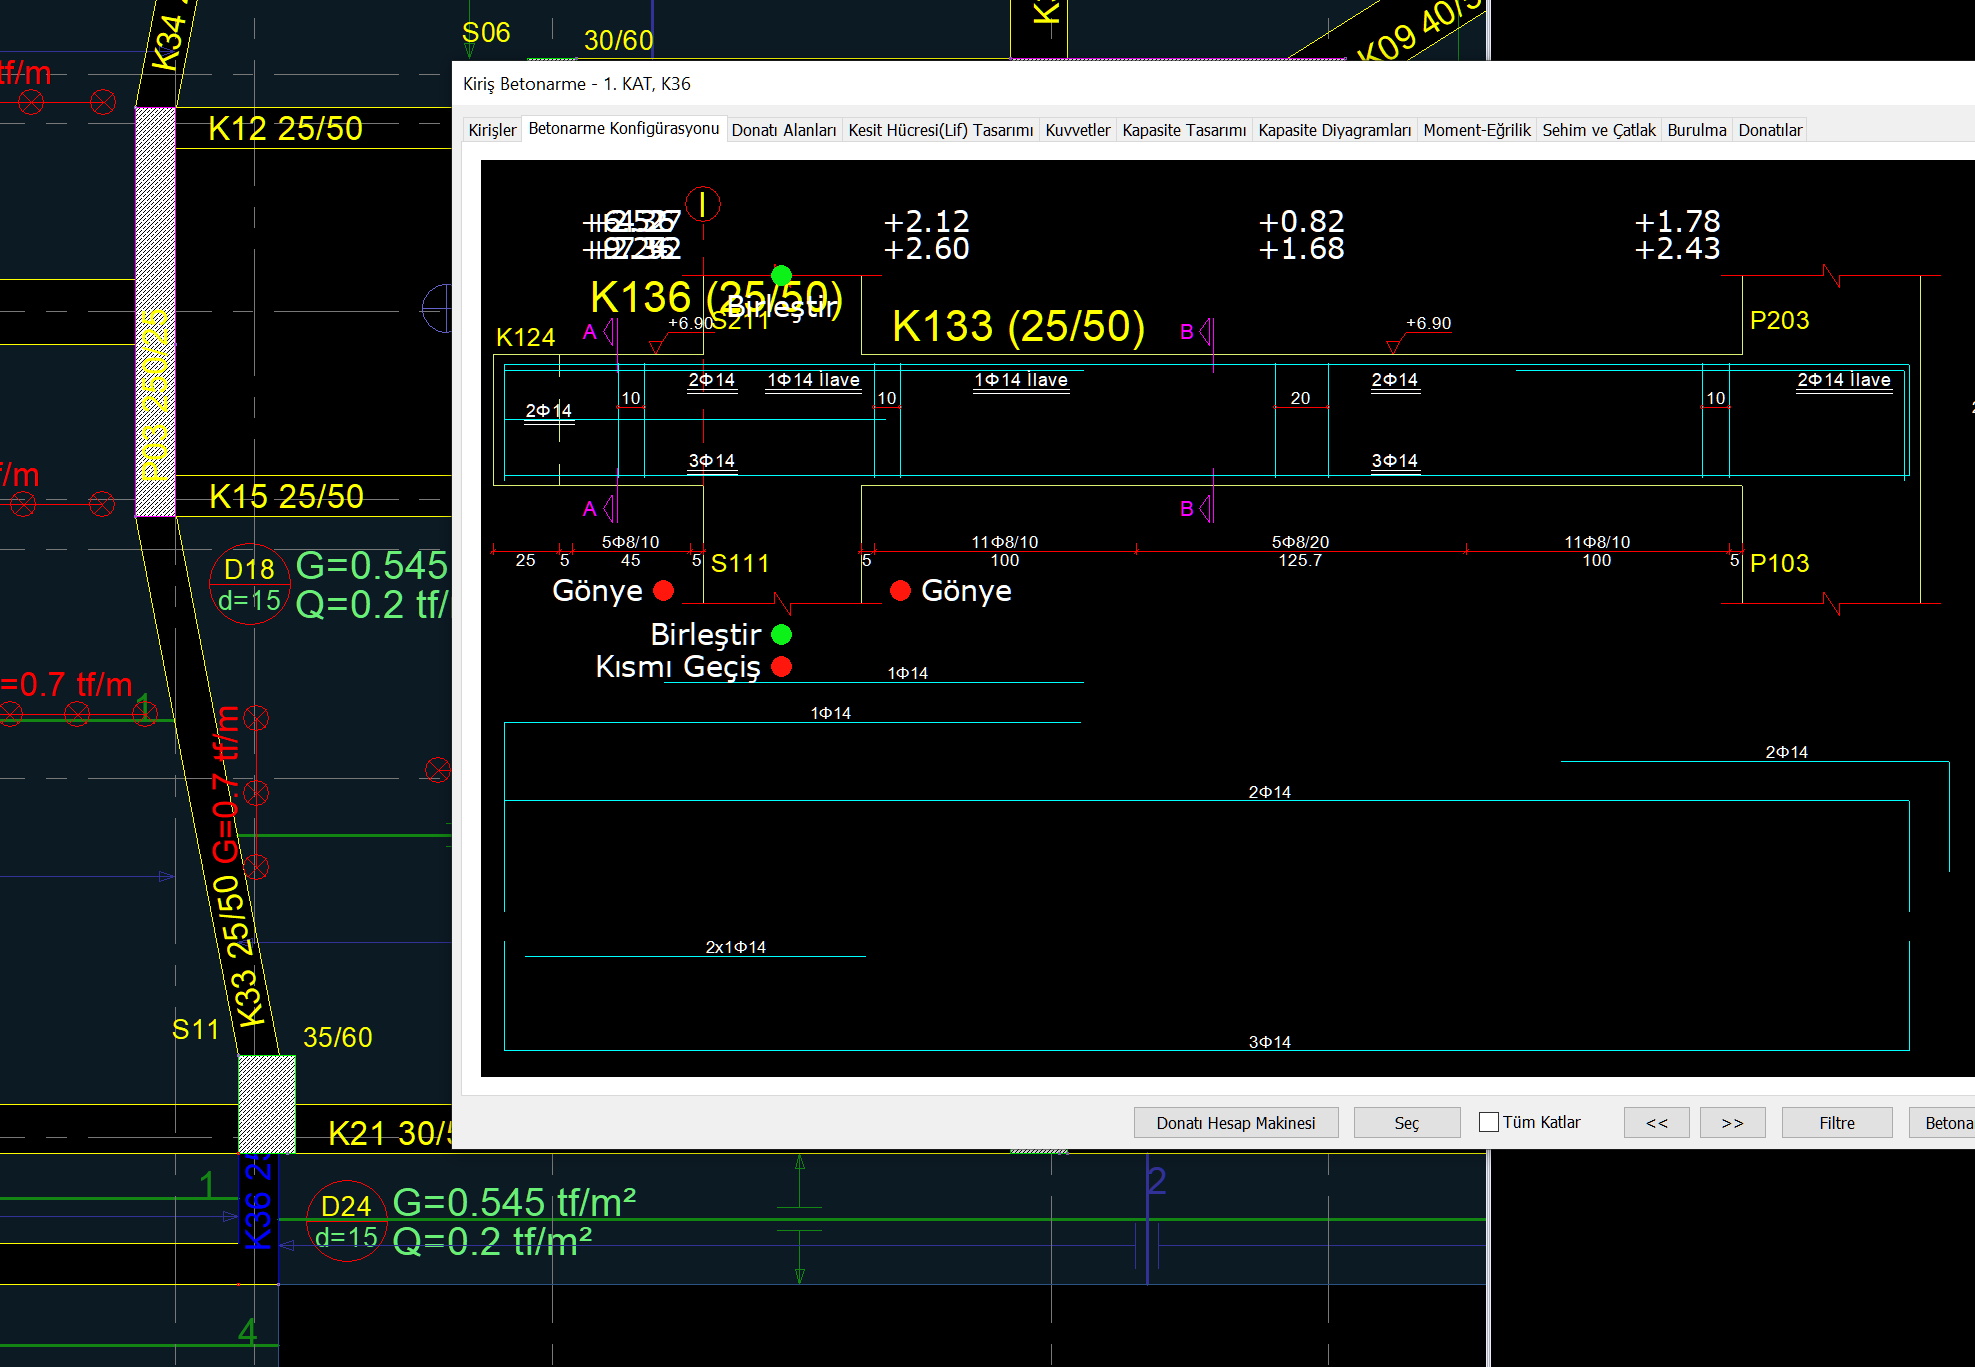1975x1367 pixels.
Task: Select the 35/60 column size label
Action: (x=337, y=1037)
